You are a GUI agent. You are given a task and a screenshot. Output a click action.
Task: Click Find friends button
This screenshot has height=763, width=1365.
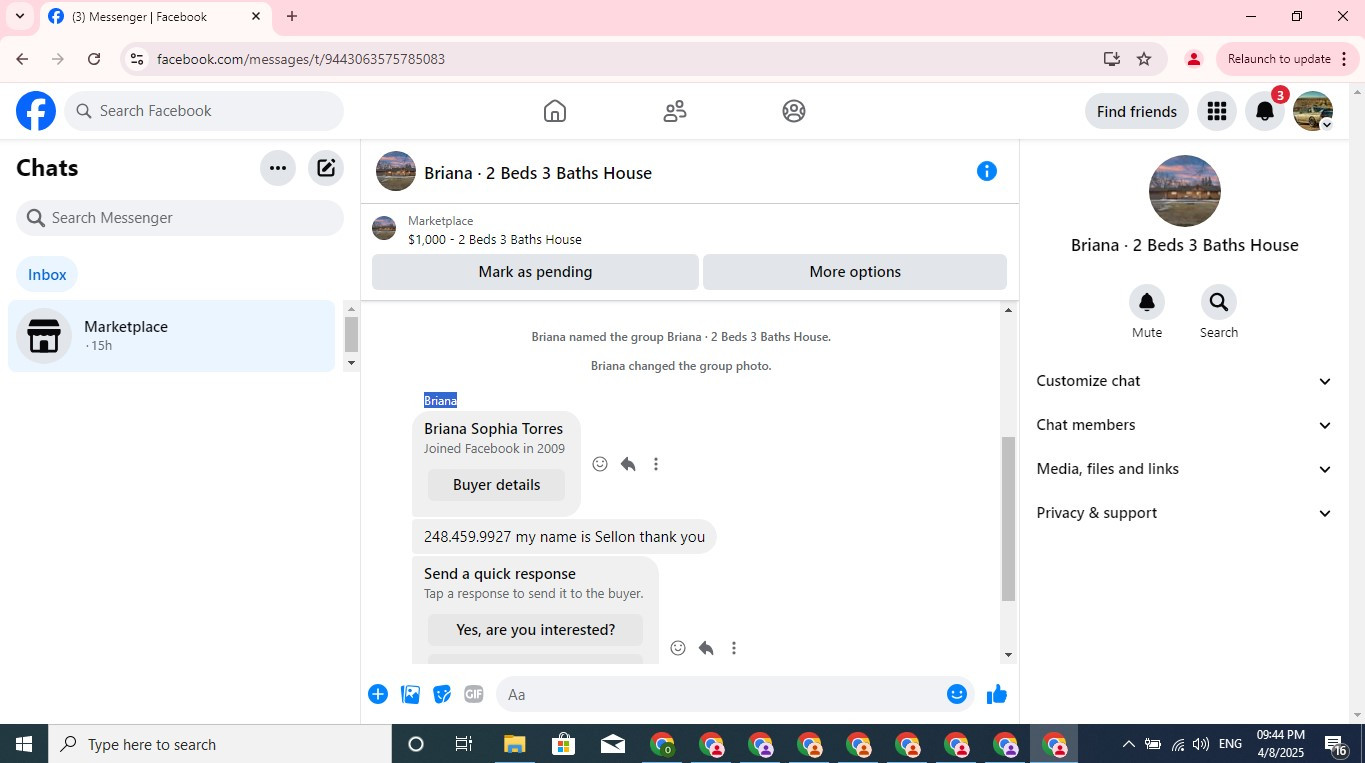click(1136, 111)
